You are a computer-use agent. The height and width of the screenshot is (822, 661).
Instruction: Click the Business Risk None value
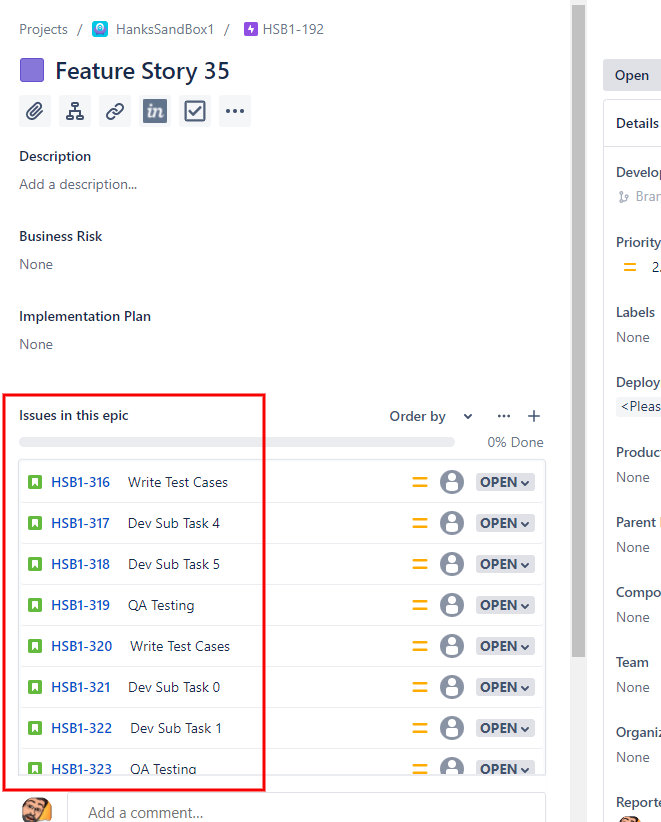pyautogui.click(x=36, y=264)
